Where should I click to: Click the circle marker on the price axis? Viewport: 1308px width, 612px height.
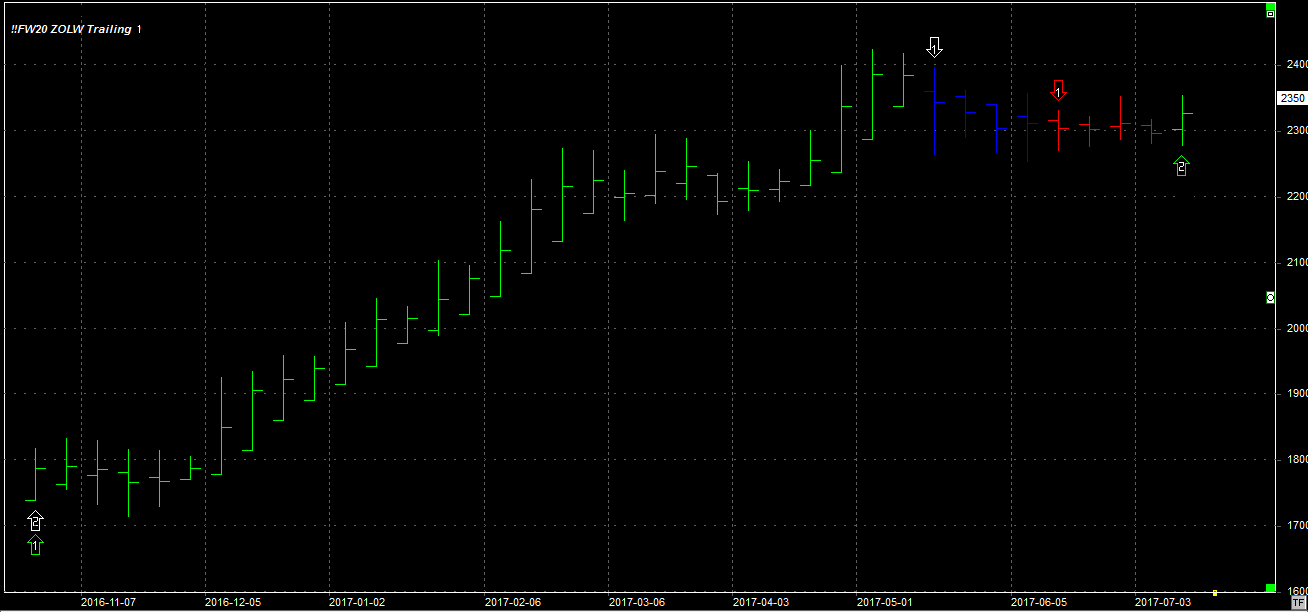(1270, 297)
